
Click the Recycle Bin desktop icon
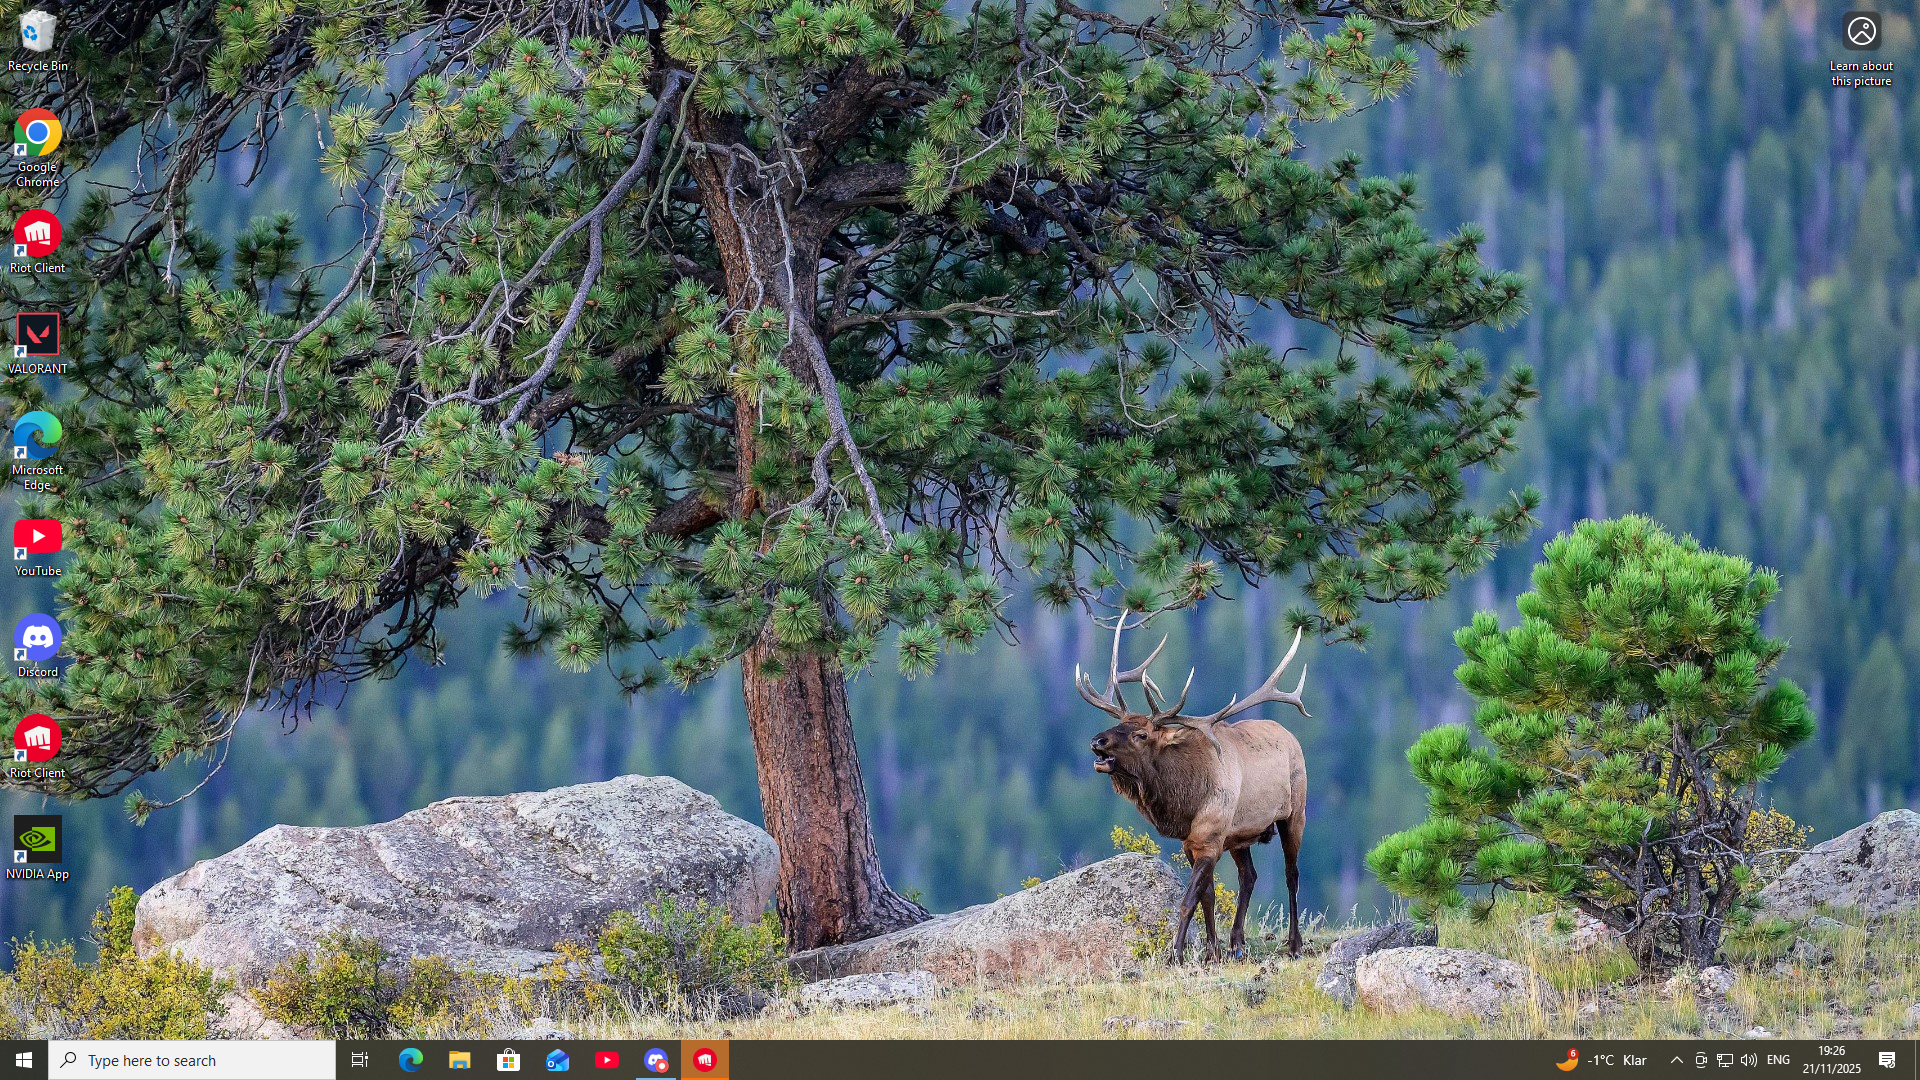pos(37,41)
